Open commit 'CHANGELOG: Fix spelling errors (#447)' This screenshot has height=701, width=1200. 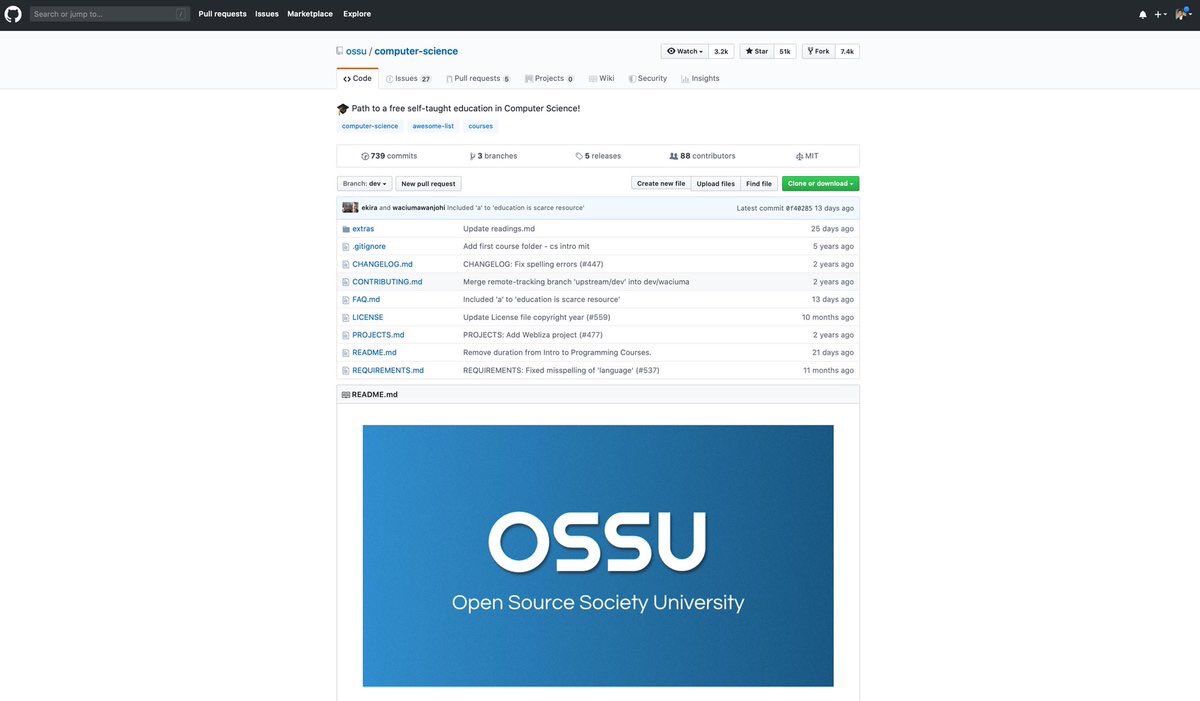click(533, 264)
